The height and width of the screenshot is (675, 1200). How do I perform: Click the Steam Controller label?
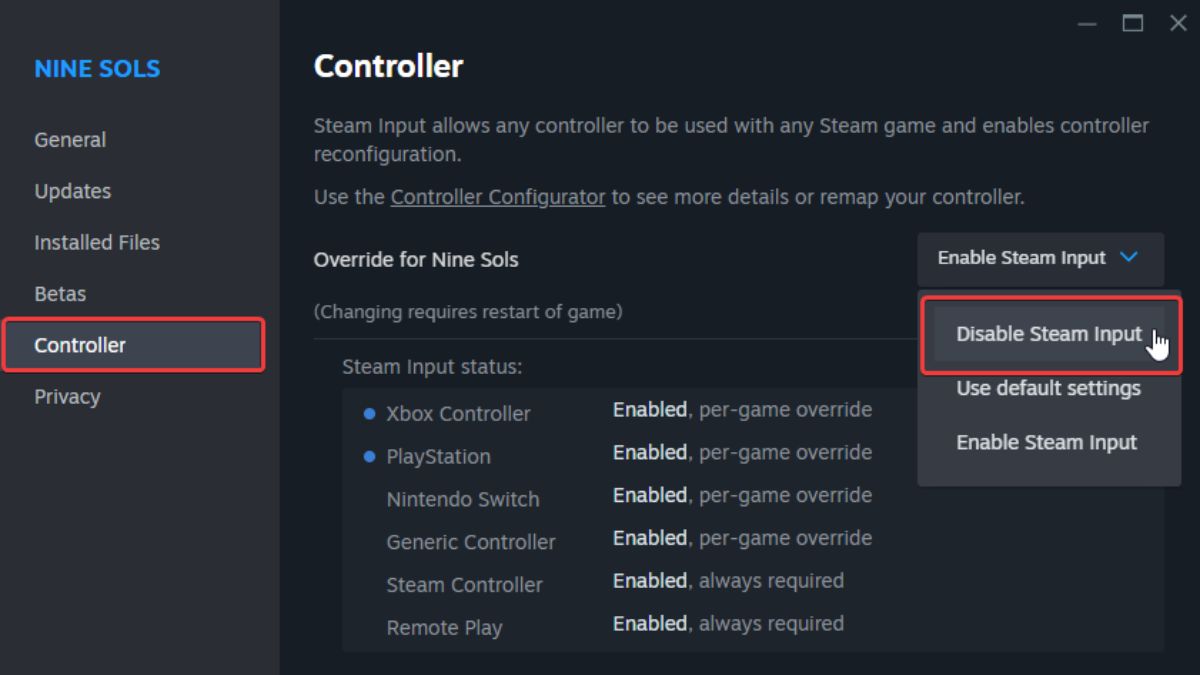tap(464, 585)
